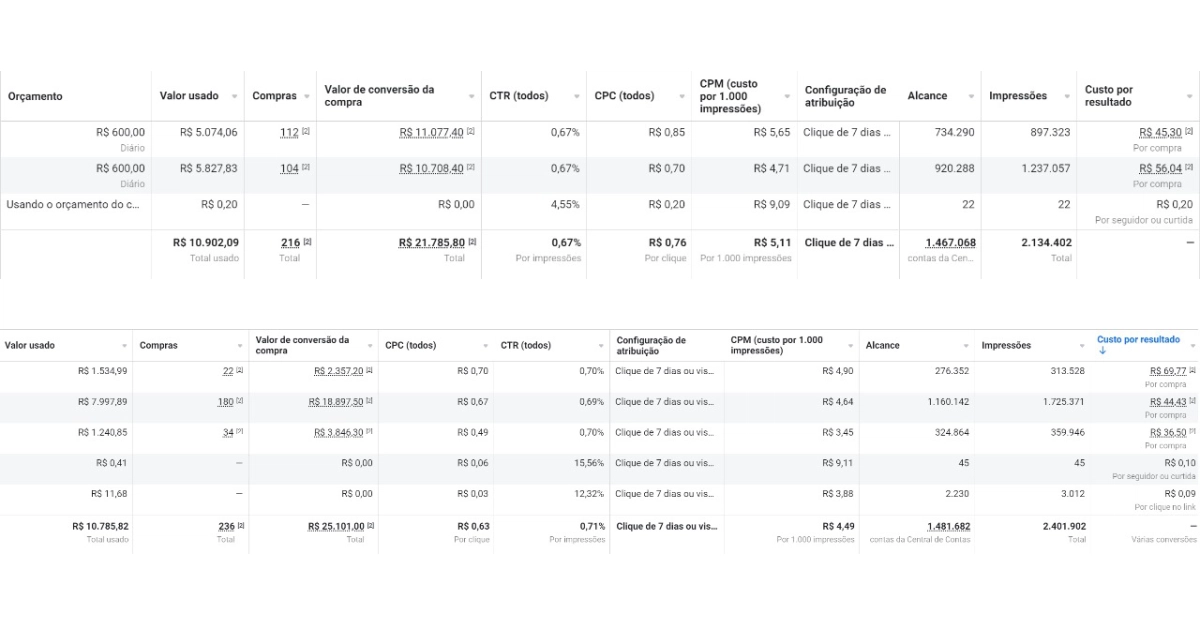The height and width of the screenshot is (625, 1200).
Task: Click footnote icon after R$ 18.897,50
Action: click(371, 401)
